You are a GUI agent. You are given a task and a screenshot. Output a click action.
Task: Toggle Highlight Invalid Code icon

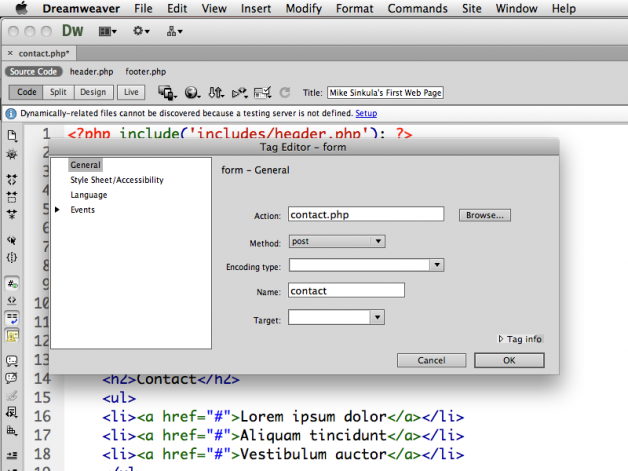click(12, 301)
